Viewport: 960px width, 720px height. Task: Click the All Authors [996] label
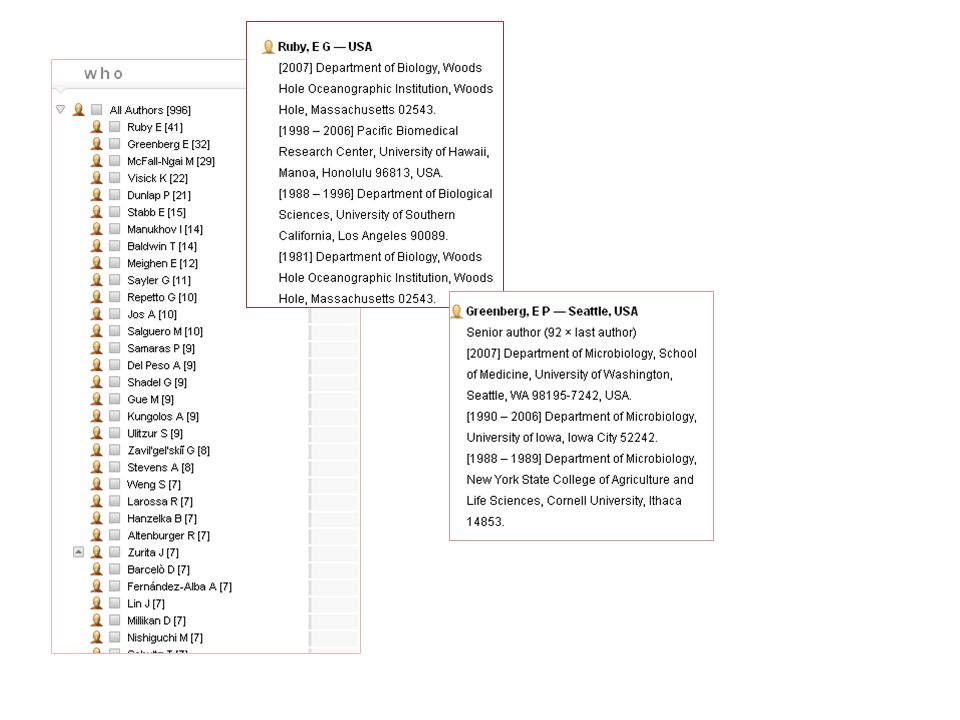150,110
